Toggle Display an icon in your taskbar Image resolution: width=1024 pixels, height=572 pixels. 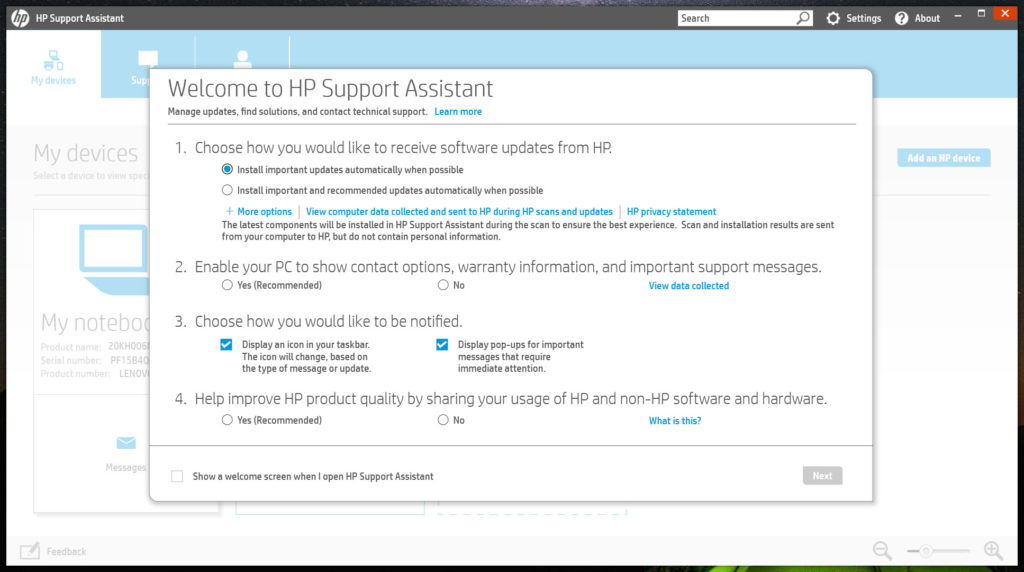pos(226,344)
